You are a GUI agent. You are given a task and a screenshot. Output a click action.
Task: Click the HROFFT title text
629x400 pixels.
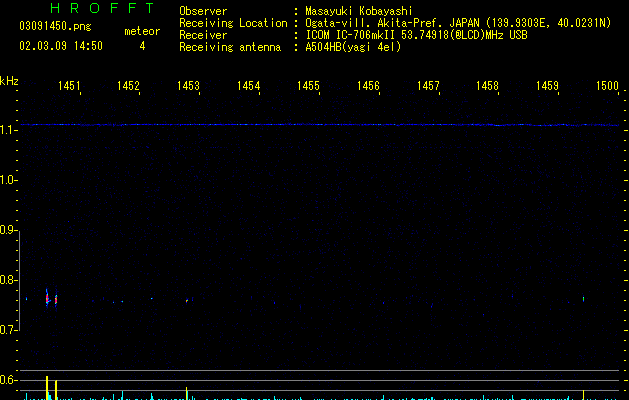102,8
